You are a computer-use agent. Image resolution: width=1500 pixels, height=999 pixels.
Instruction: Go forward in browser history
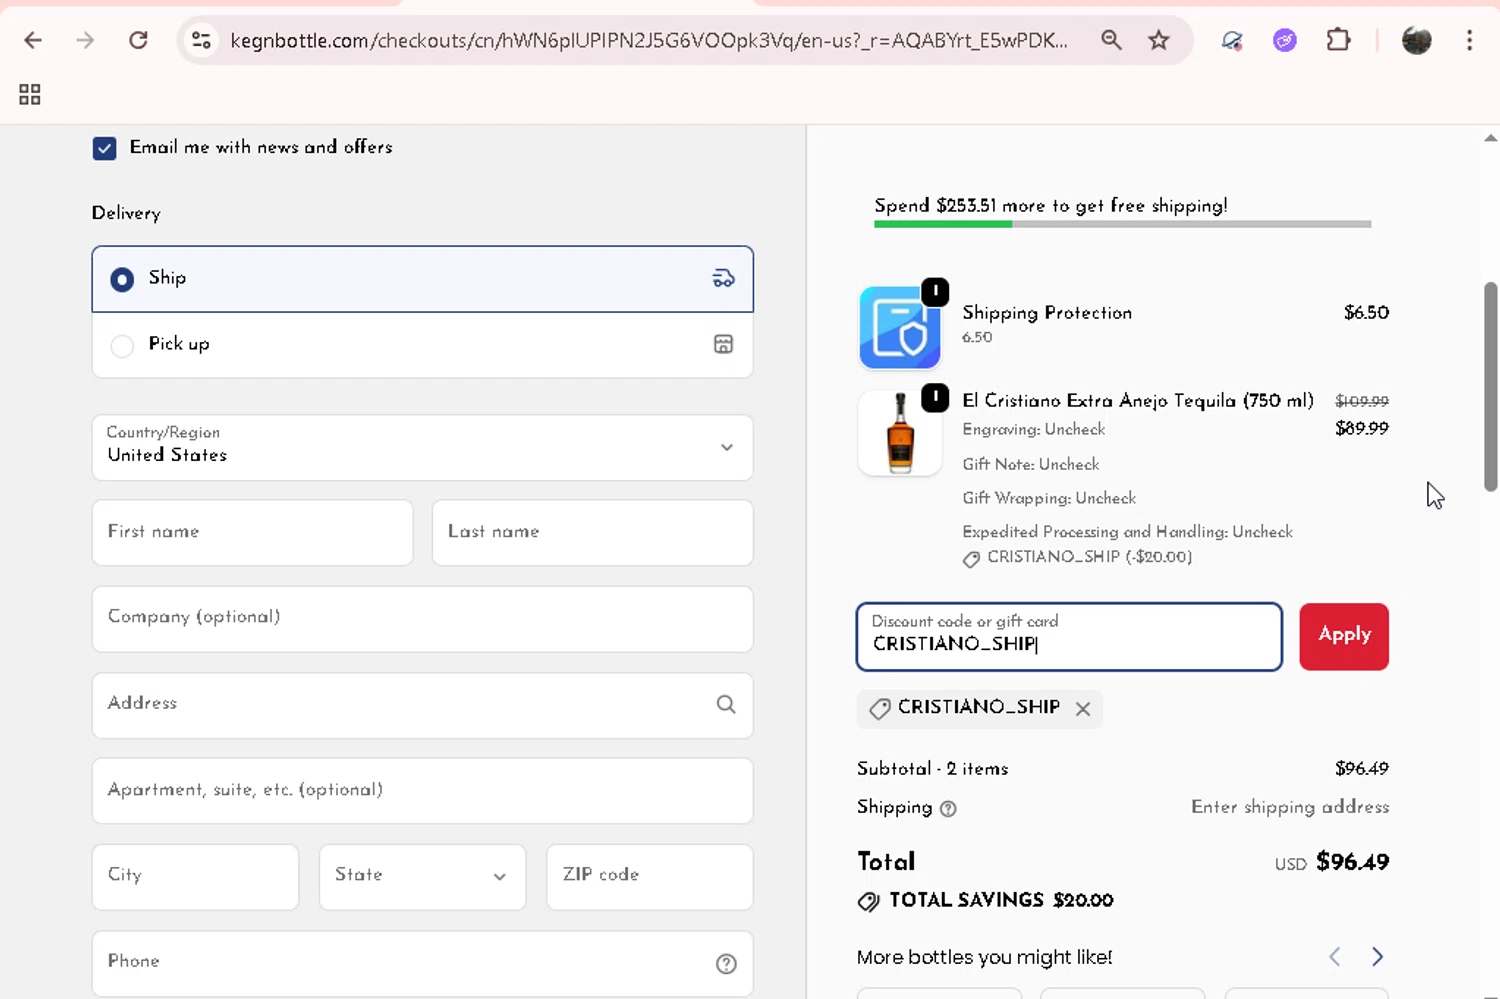coord(86,40)
